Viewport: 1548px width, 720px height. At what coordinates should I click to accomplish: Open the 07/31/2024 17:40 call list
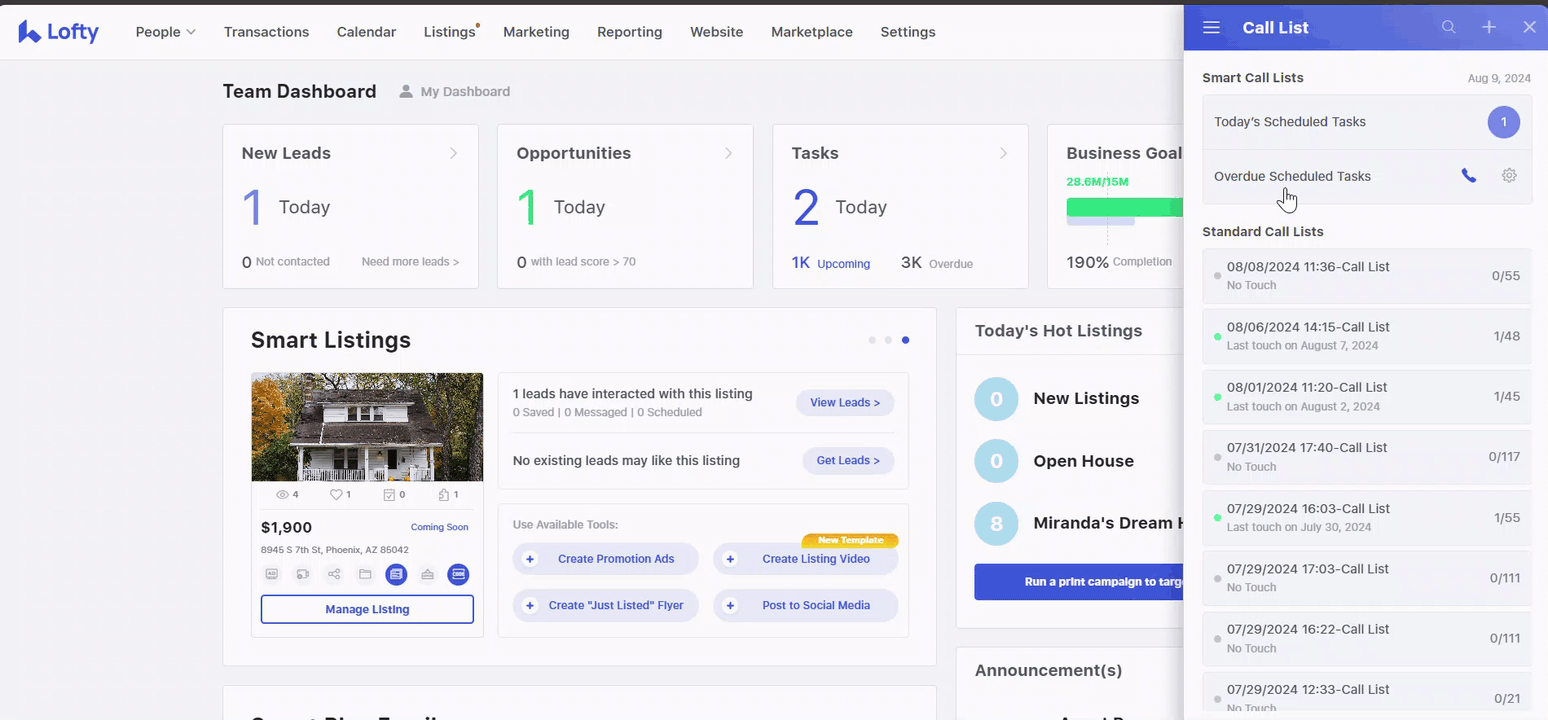1367,457
